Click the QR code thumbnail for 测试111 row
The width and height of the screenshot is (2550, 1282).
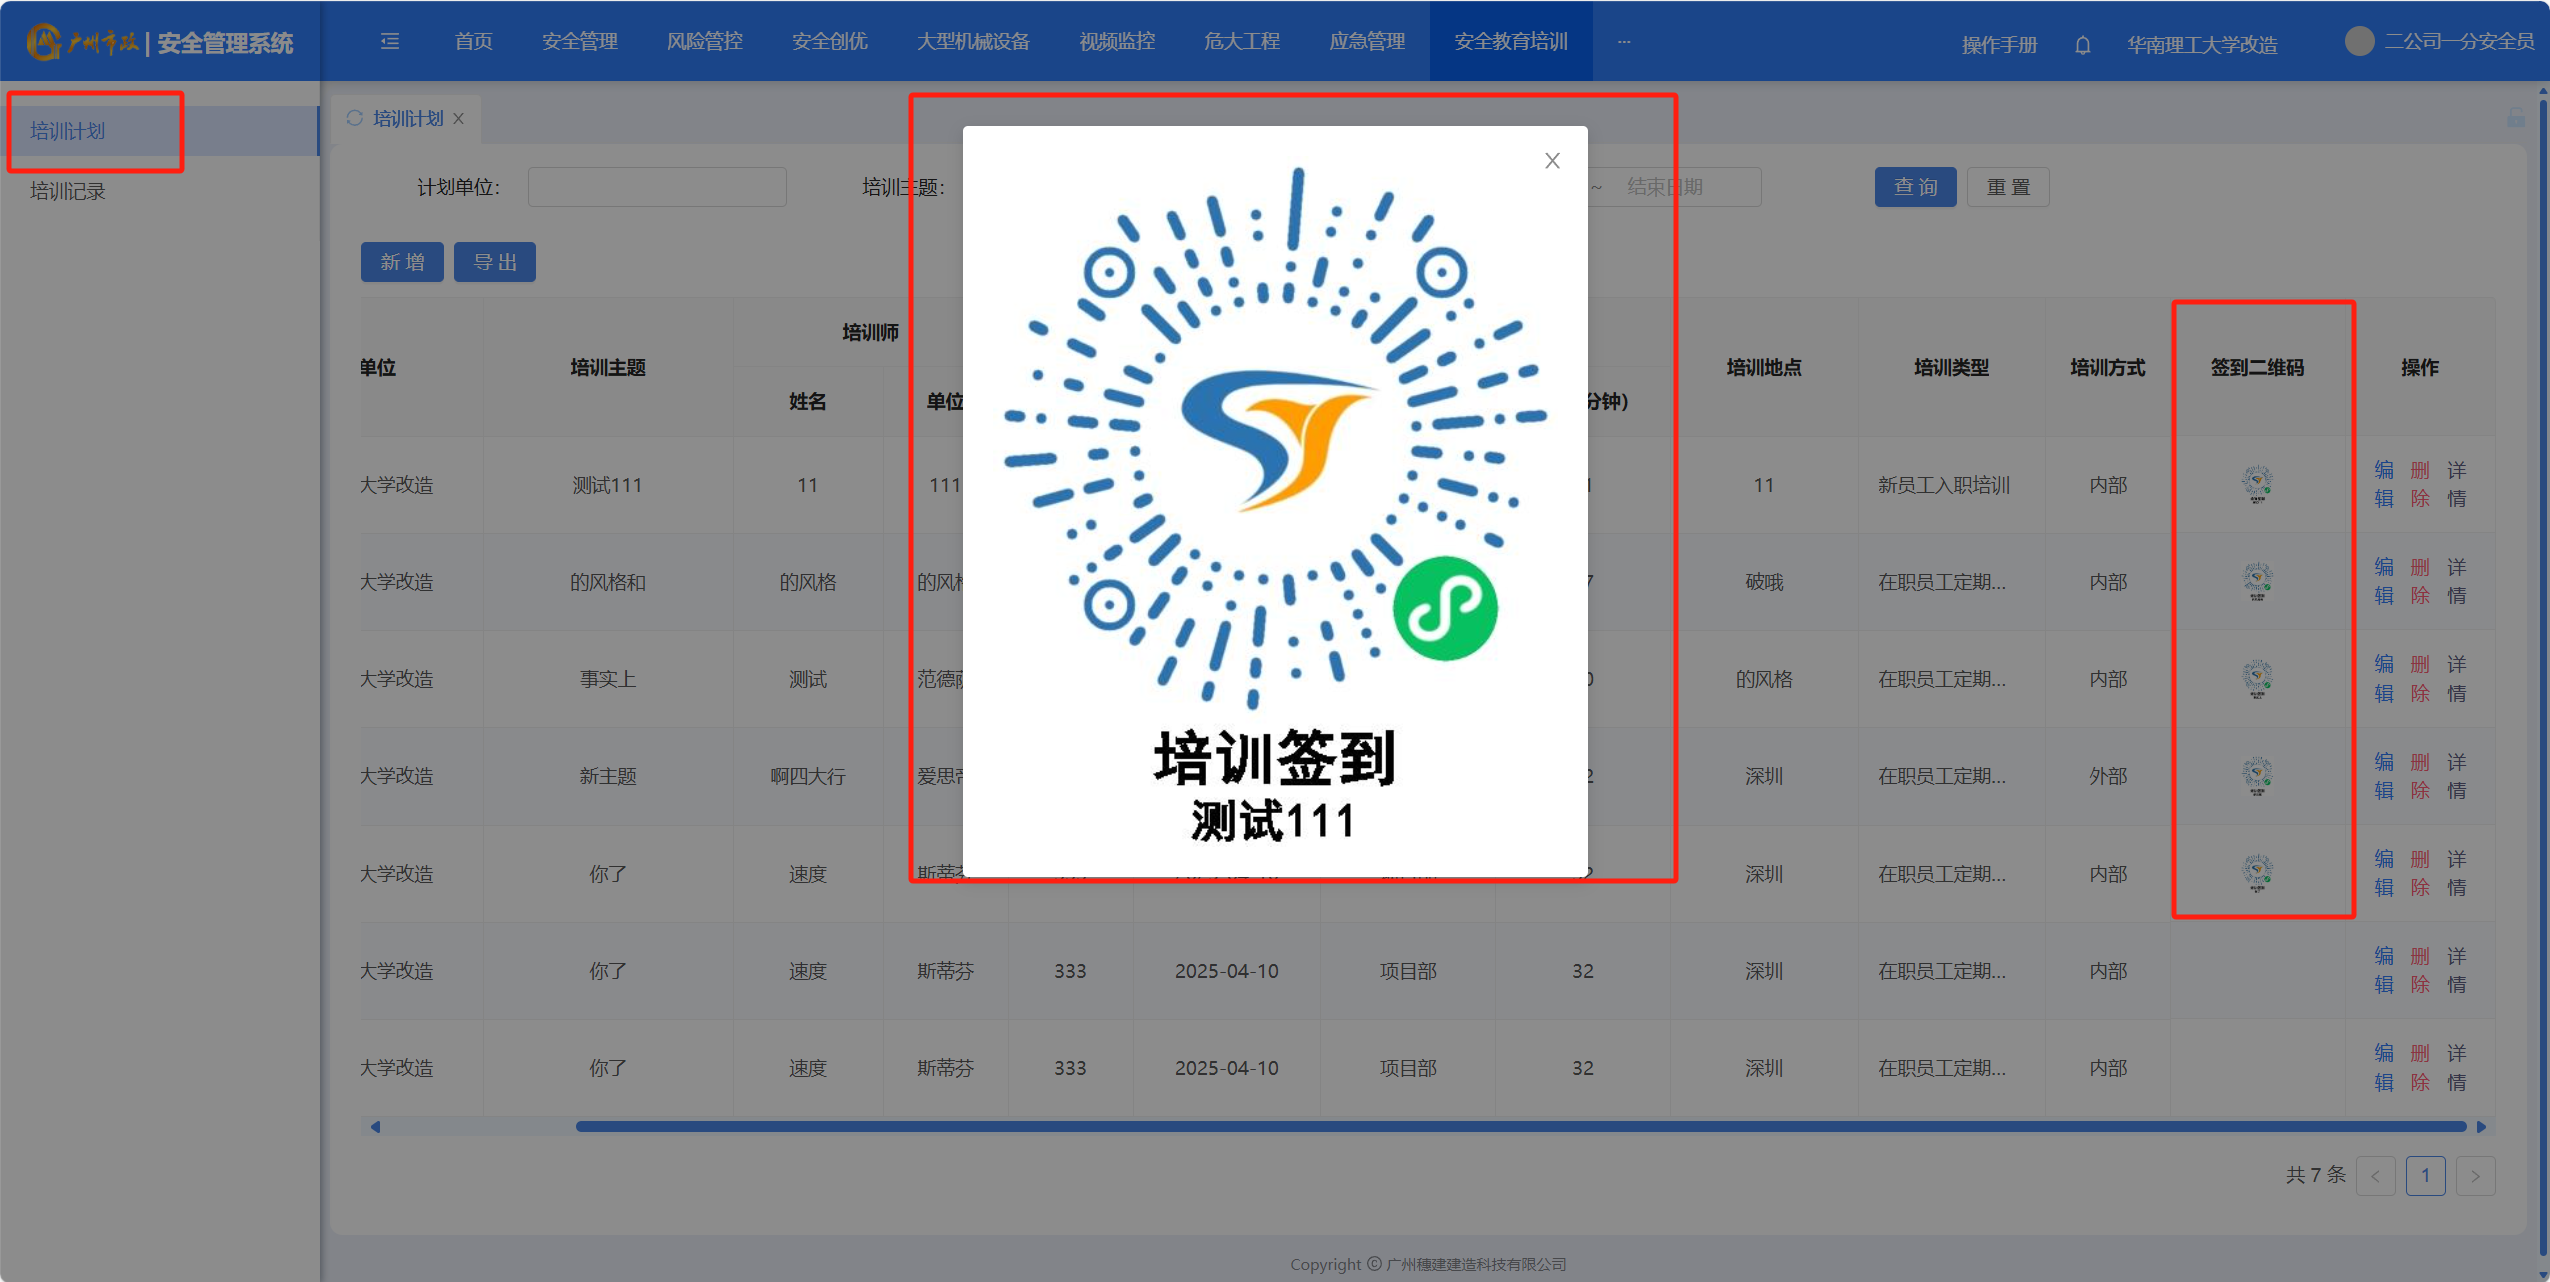(2257, 484)
